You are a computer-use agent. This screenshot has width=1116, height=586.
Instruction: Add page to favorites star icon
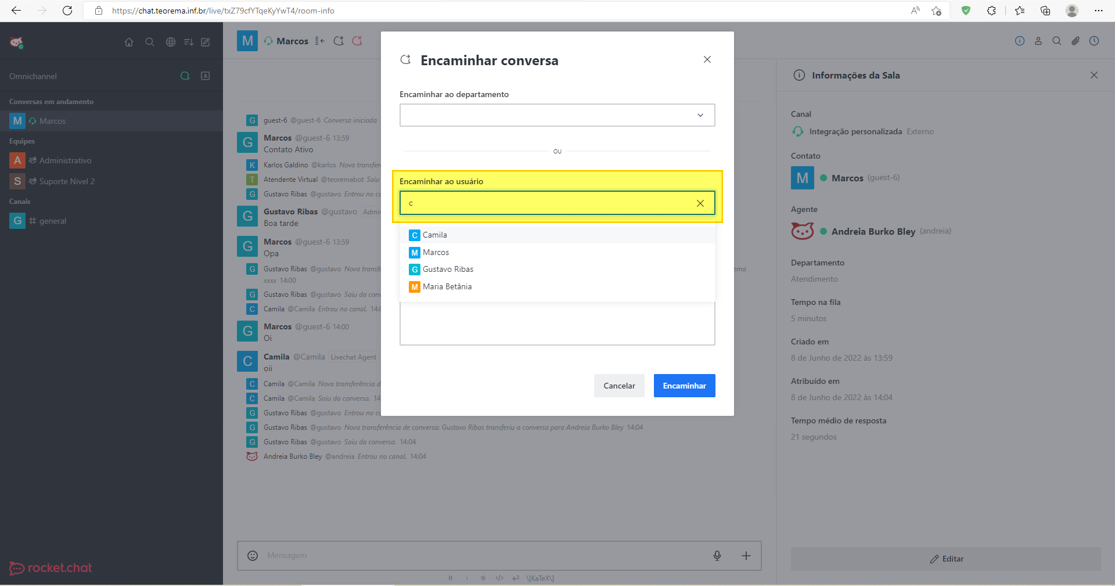(937, 11)
